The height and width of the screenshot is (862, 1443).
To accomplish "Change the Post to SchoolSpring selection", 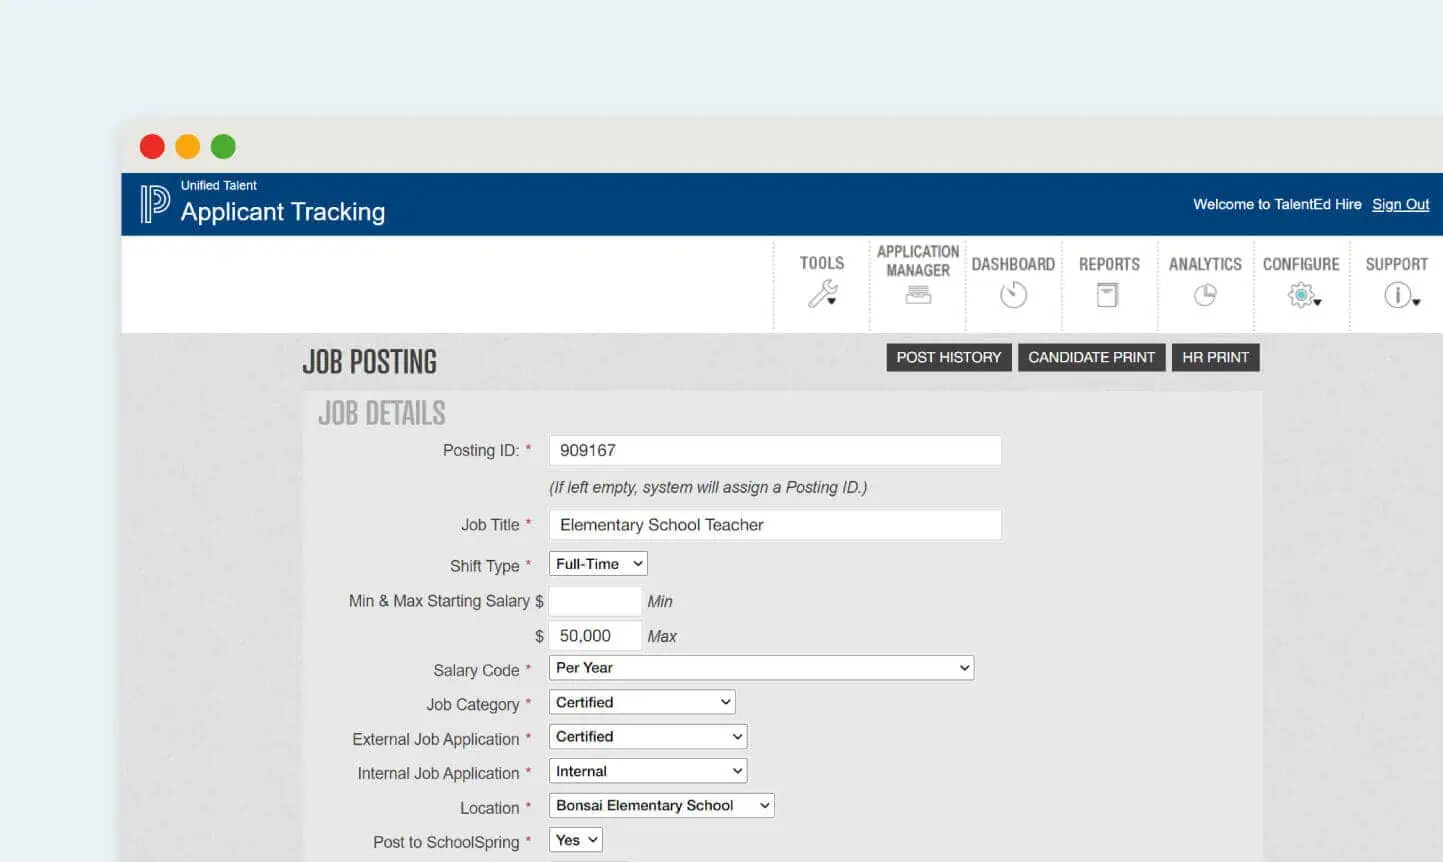I will tap(575, 840).
